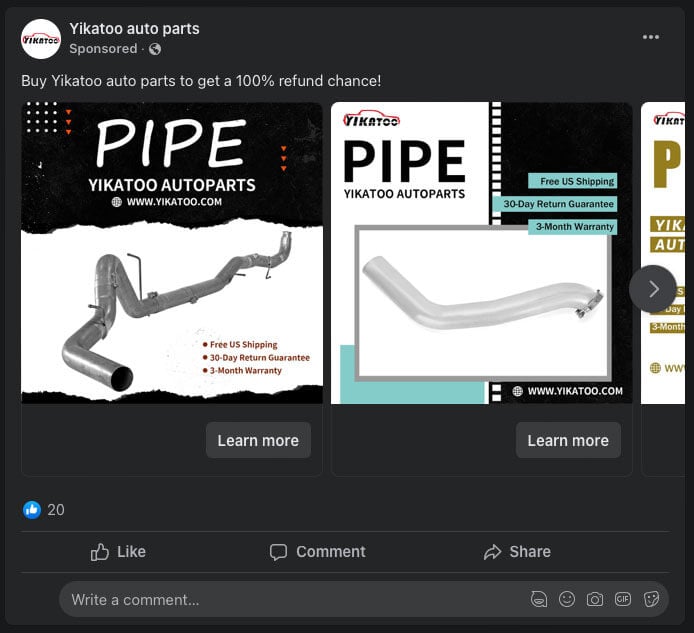Advance carousel with the next arrow
Screen dimensions: 694x633
point(653,288)
